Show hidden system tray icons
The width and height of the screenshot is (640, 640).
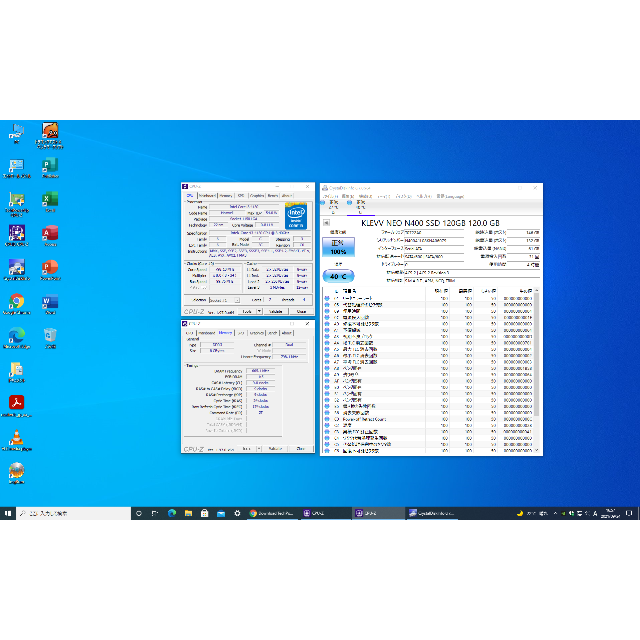pyautogui.click(x=555, y=513)
